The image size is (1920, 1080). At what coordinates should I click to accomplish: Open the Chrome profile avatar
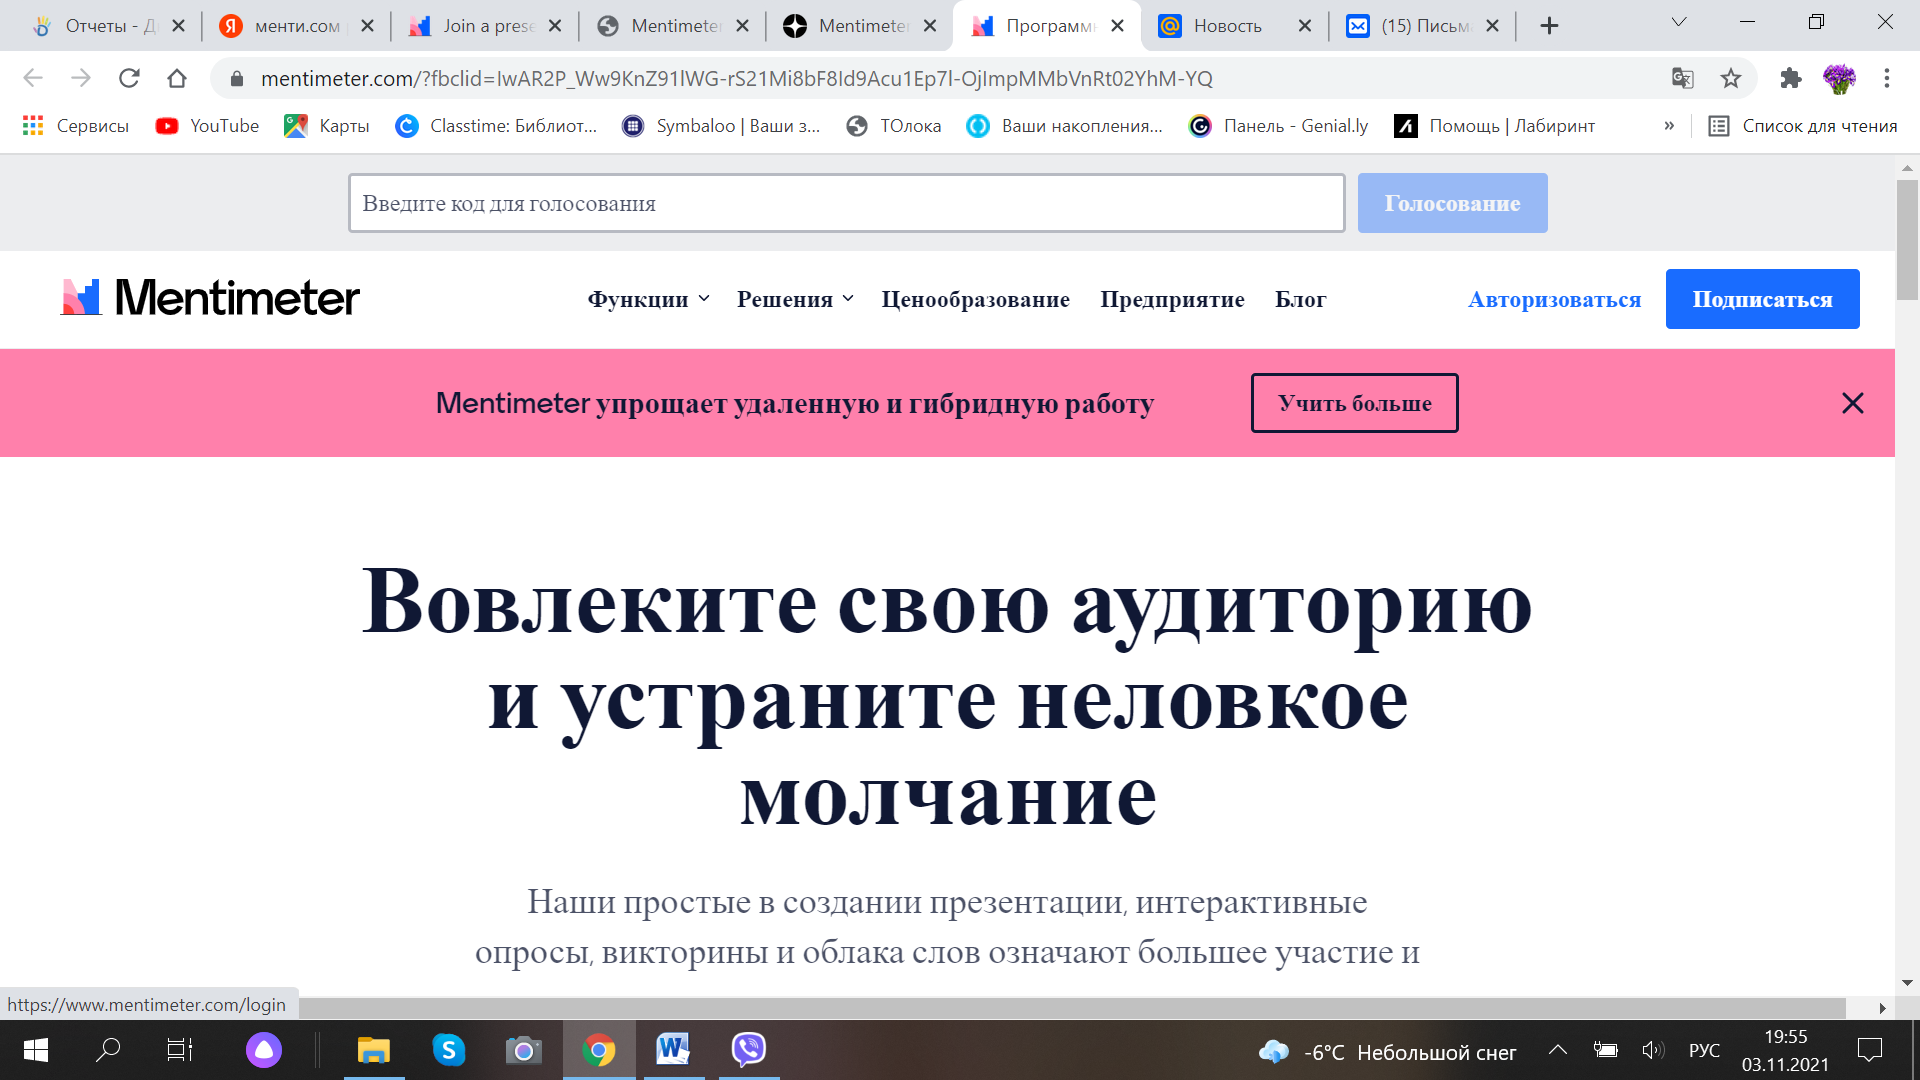tap(1839, 78)
